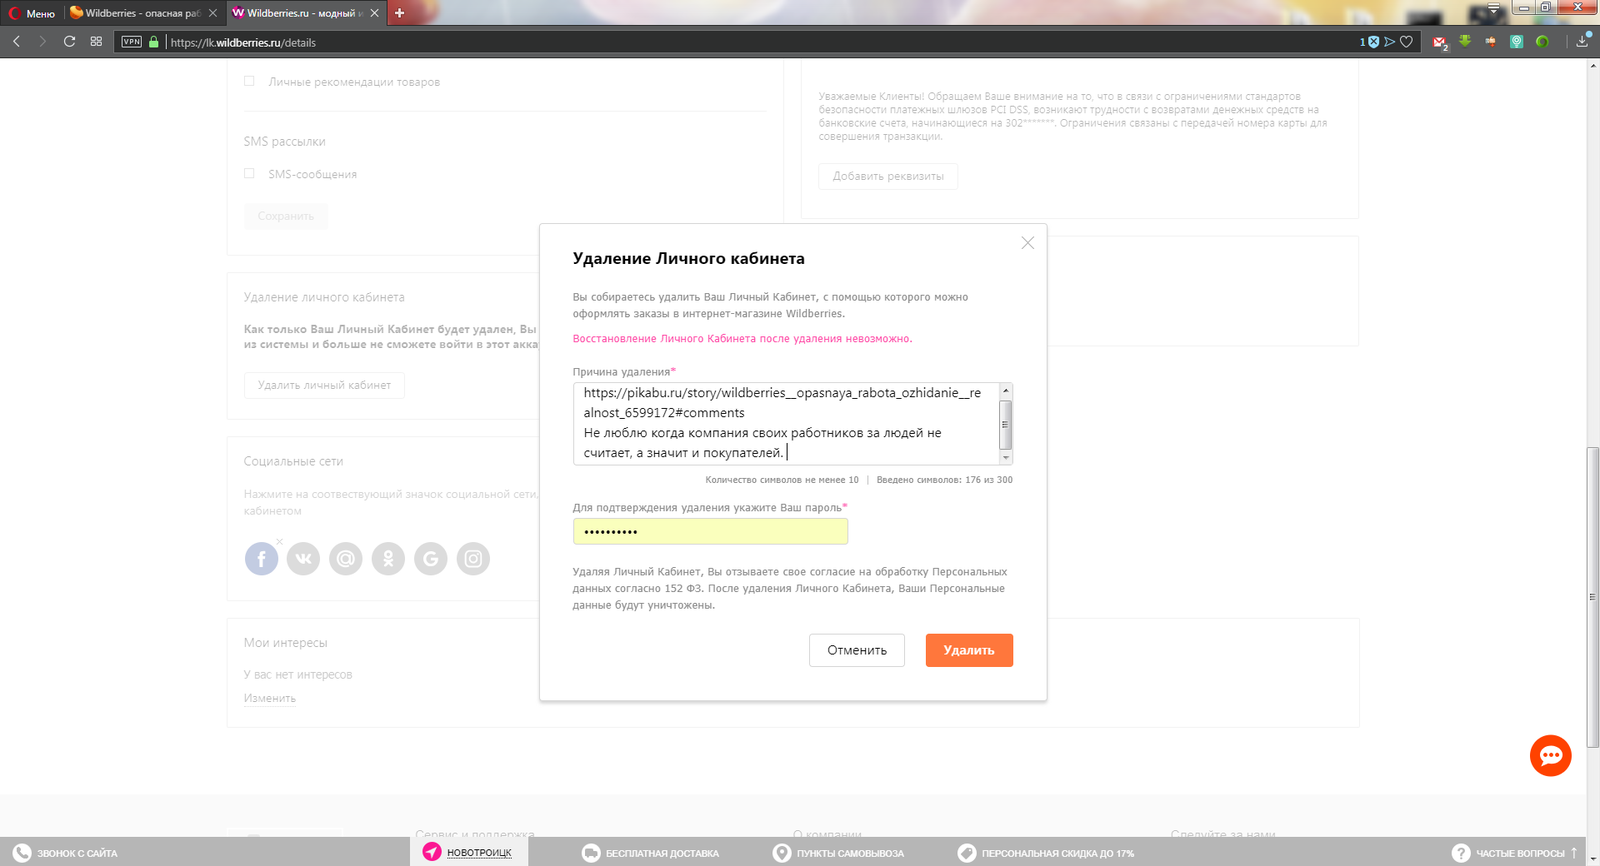Viewport: 1600px width, 866px height.
Task: Close the account deletion dialog
Action: tap(1027, 243)
